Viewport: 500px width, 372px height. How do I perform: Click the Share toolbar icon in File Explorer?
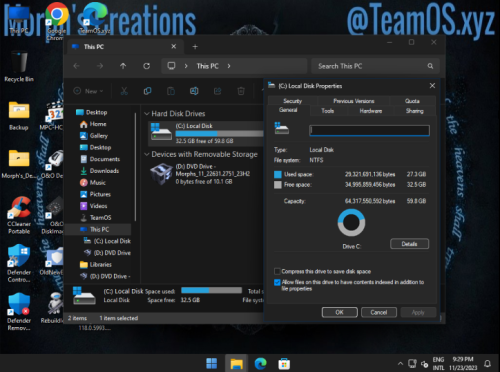click(217, 91)
